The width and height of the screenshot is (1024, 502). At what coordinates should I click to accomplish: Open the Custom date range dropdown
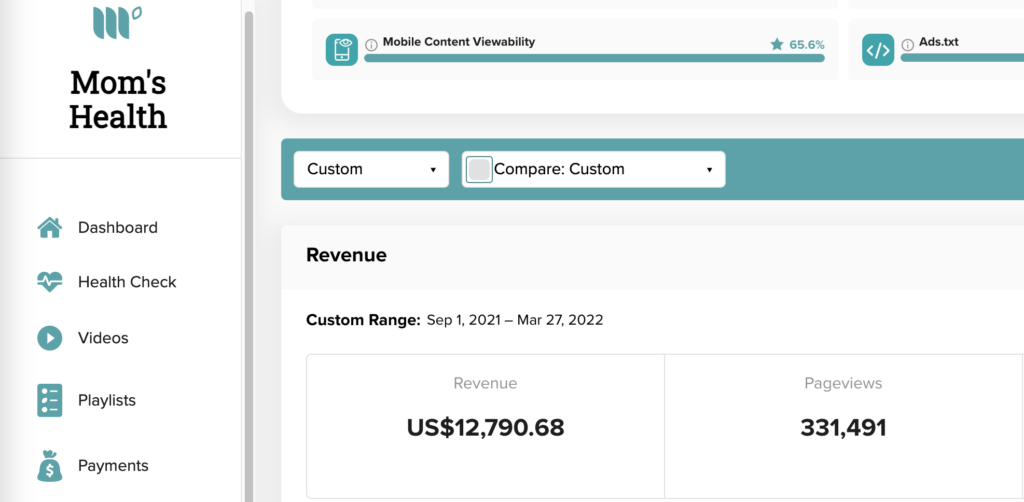coord(372,170)
